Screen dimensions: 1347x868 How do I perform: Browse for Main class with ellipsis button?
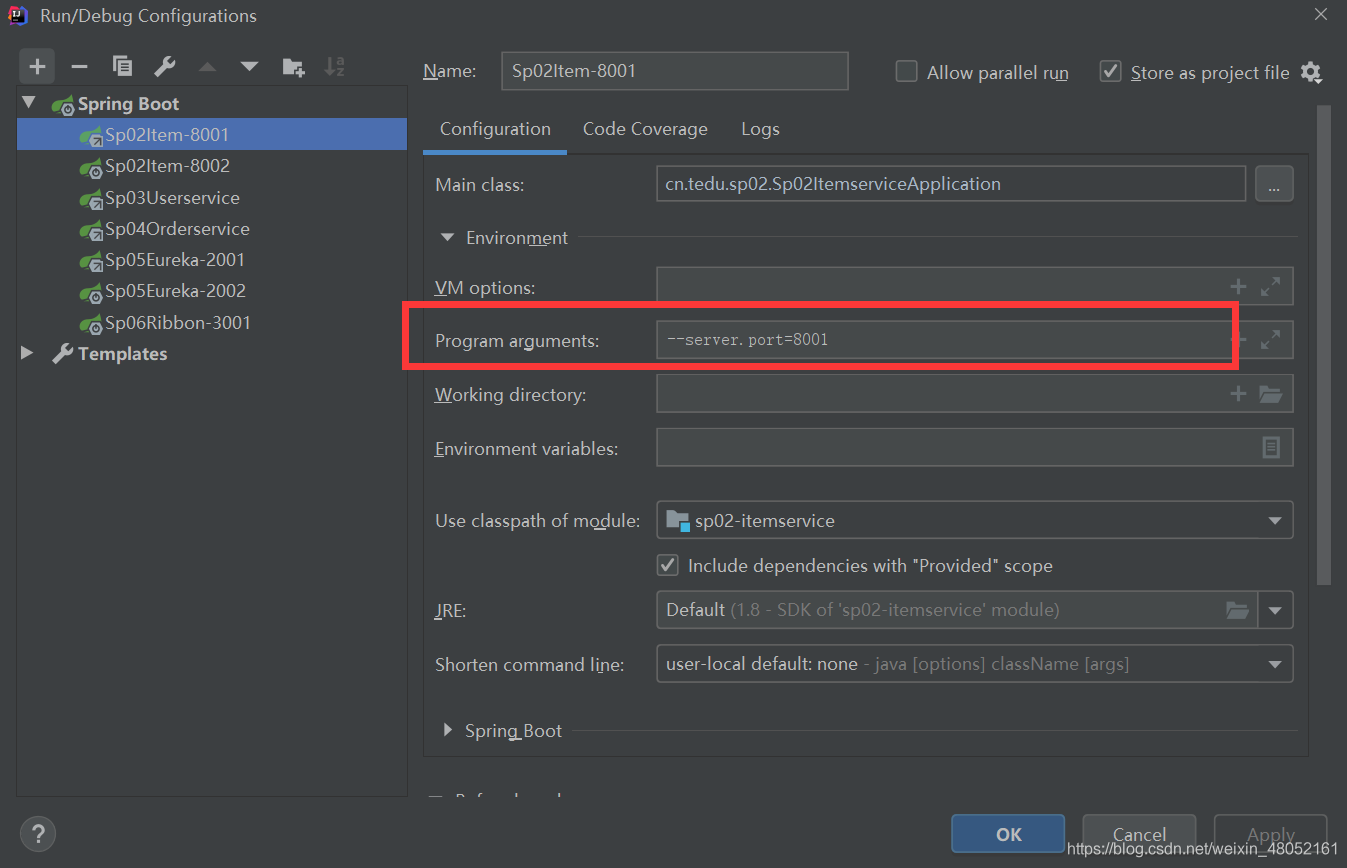tap(1274, 184)
